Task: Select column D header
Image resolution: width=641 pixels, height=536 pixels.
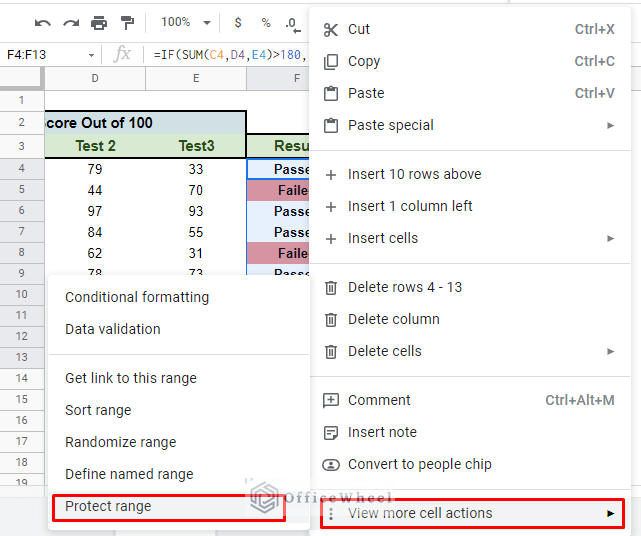Action: tap(95, 78)
